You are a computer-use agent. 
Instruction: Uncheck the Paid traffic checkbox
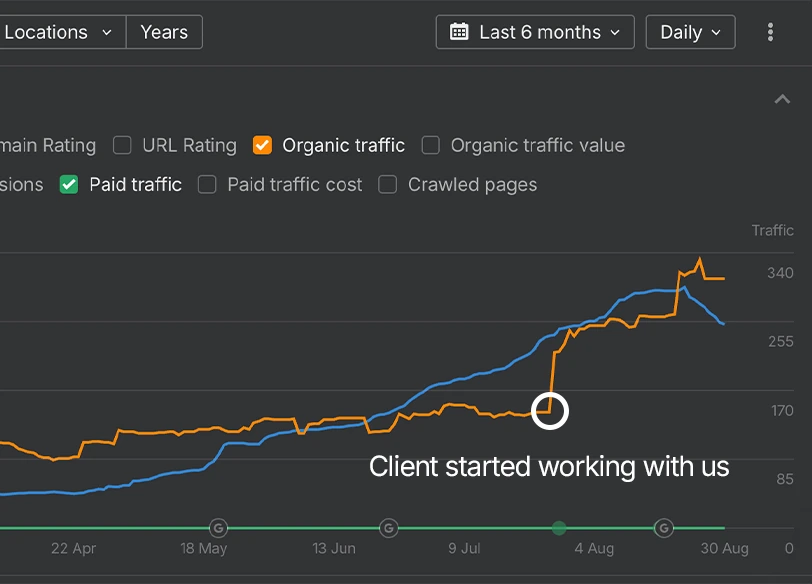pos(69,184)
